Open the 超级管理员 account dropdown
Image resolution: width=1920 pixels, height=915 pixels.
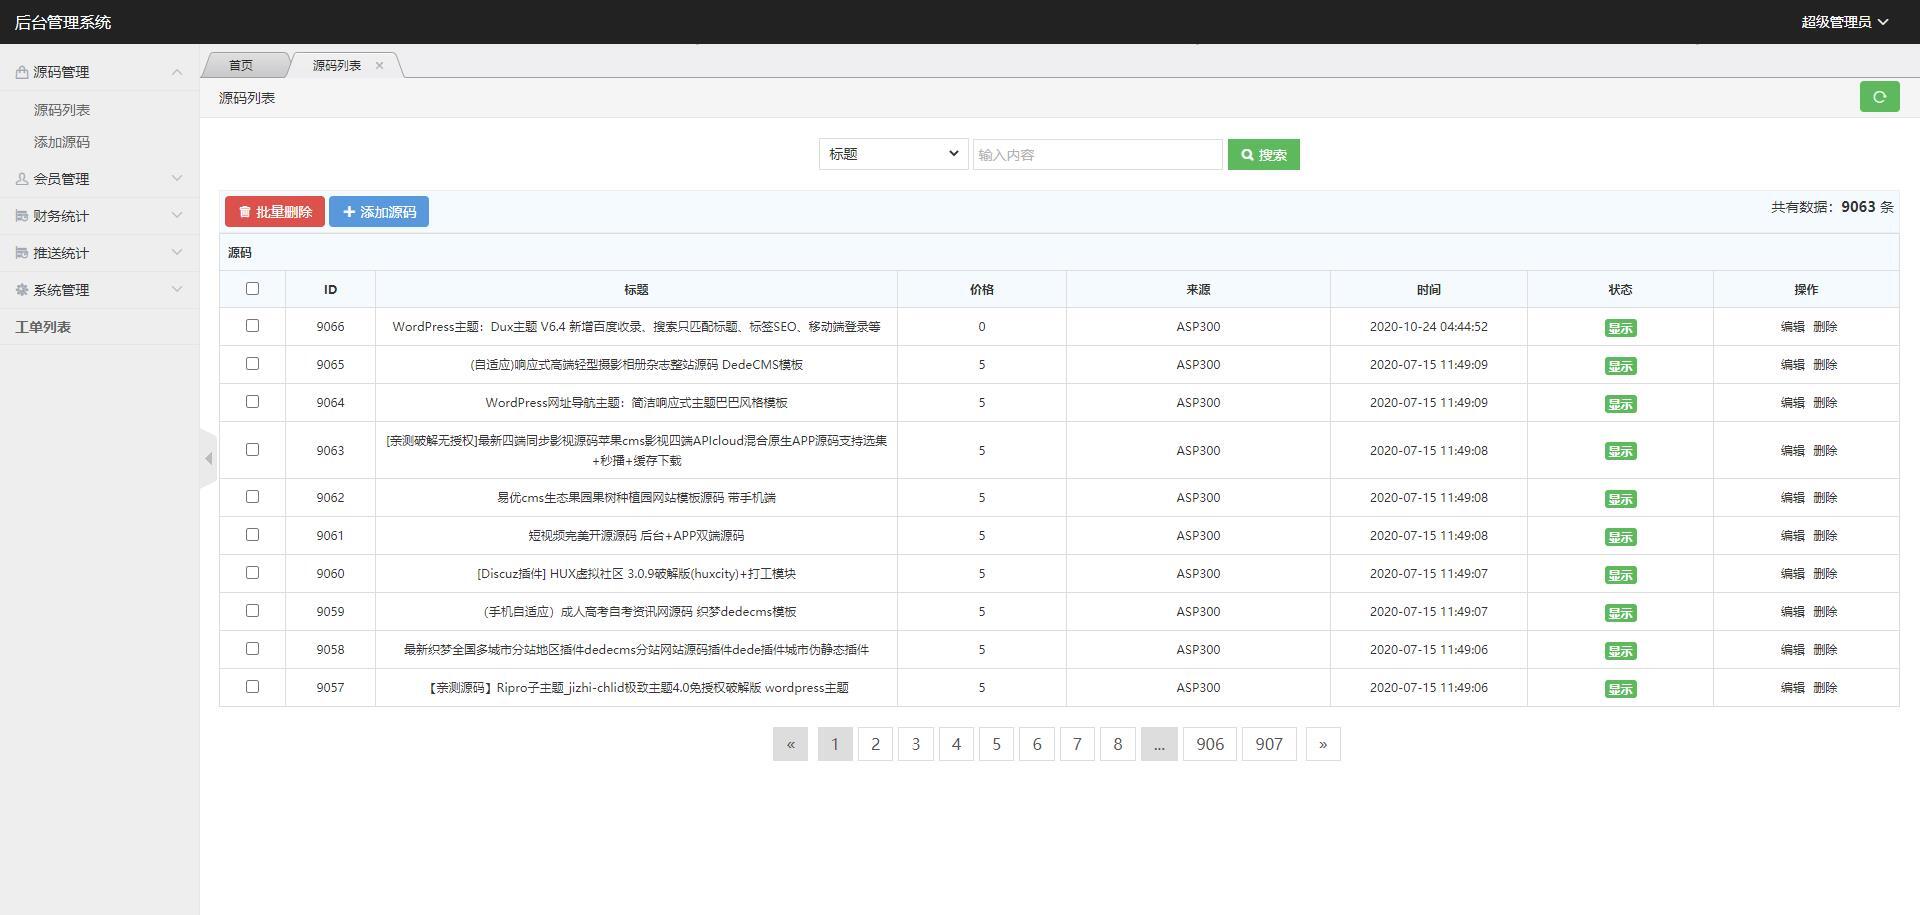click(x=1843, y=21)
